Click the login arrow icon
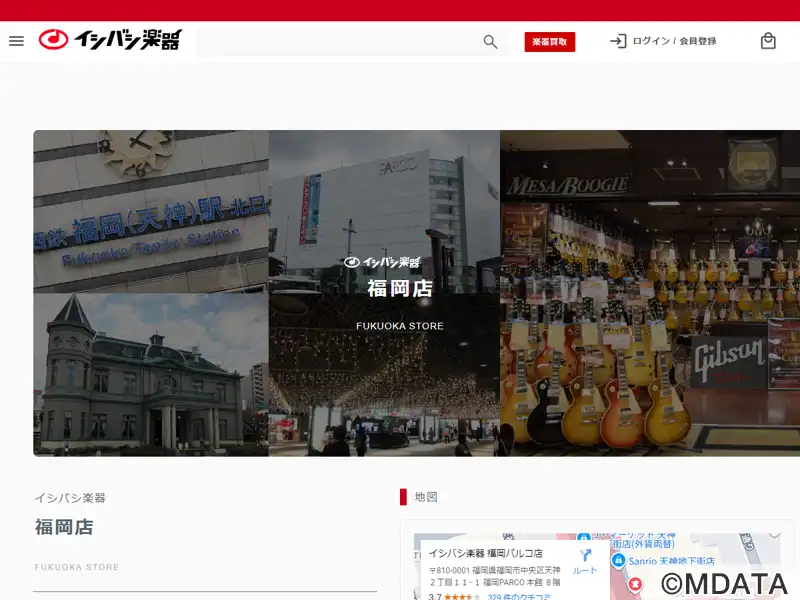 click(618, 41)
